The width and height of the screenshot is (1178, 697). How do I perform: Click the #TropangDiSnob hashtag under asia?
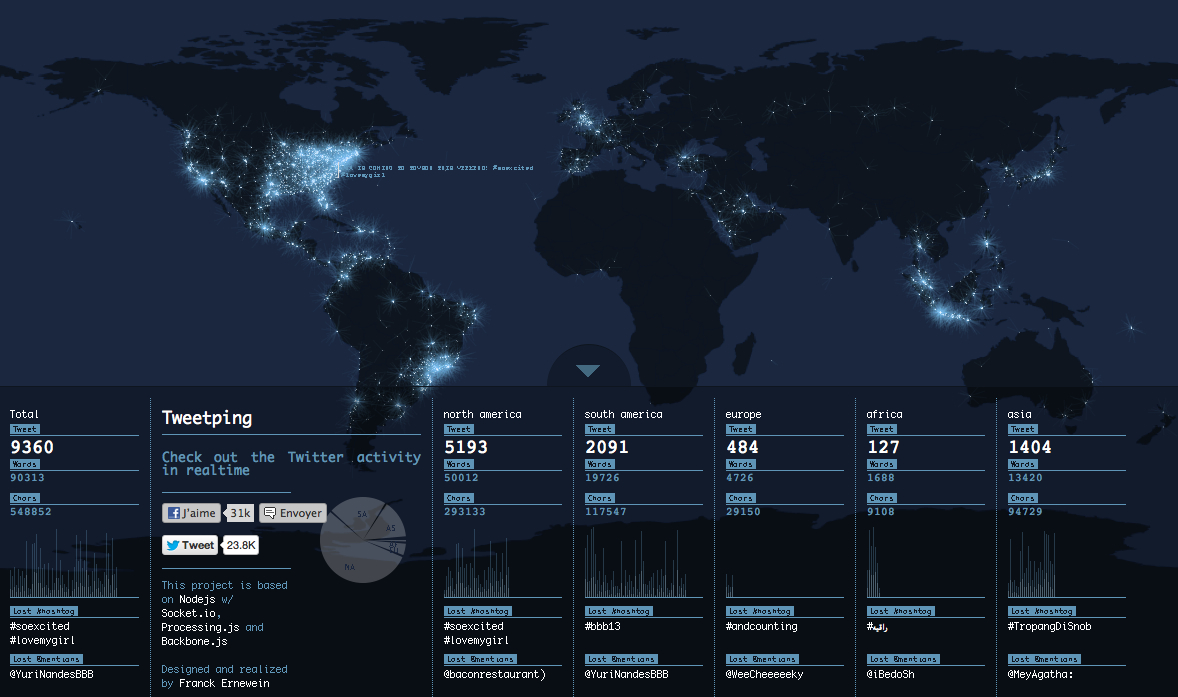(x=1050, y=626)
